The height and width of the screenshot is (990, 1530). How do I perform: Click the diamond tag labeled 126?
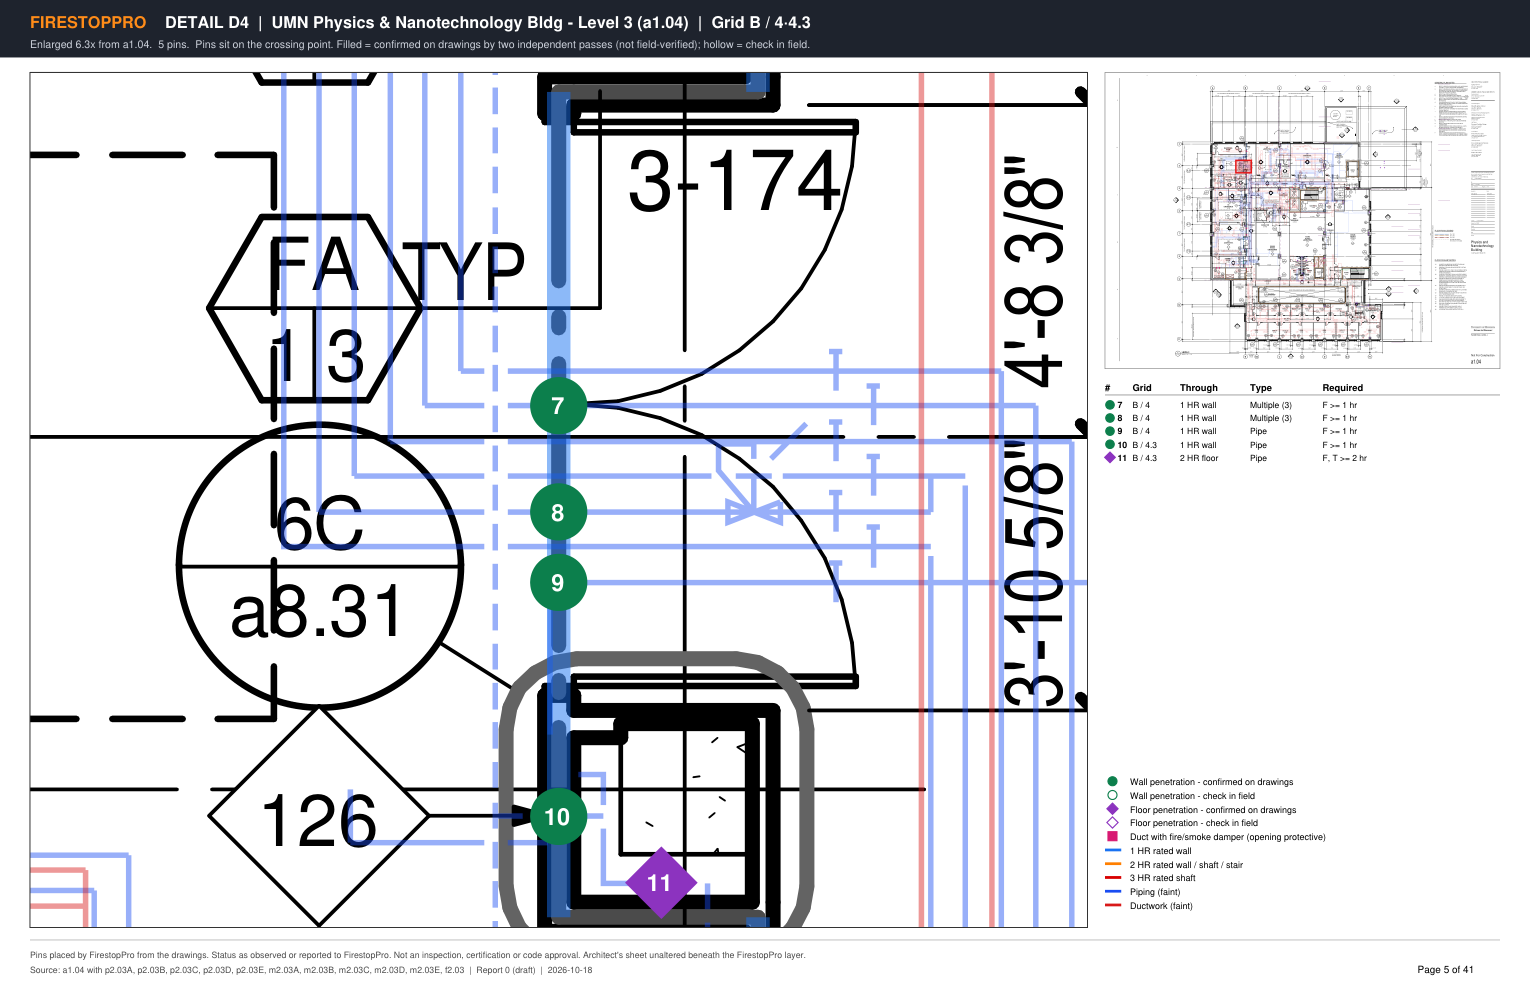319,816
